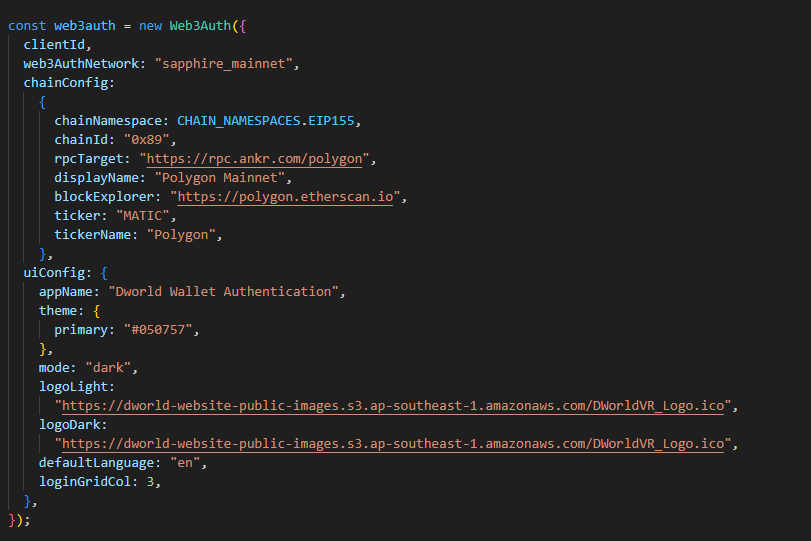Click the primary color value "#050757"
Viewport: 811px width, 541px height.
click(158, 329)
